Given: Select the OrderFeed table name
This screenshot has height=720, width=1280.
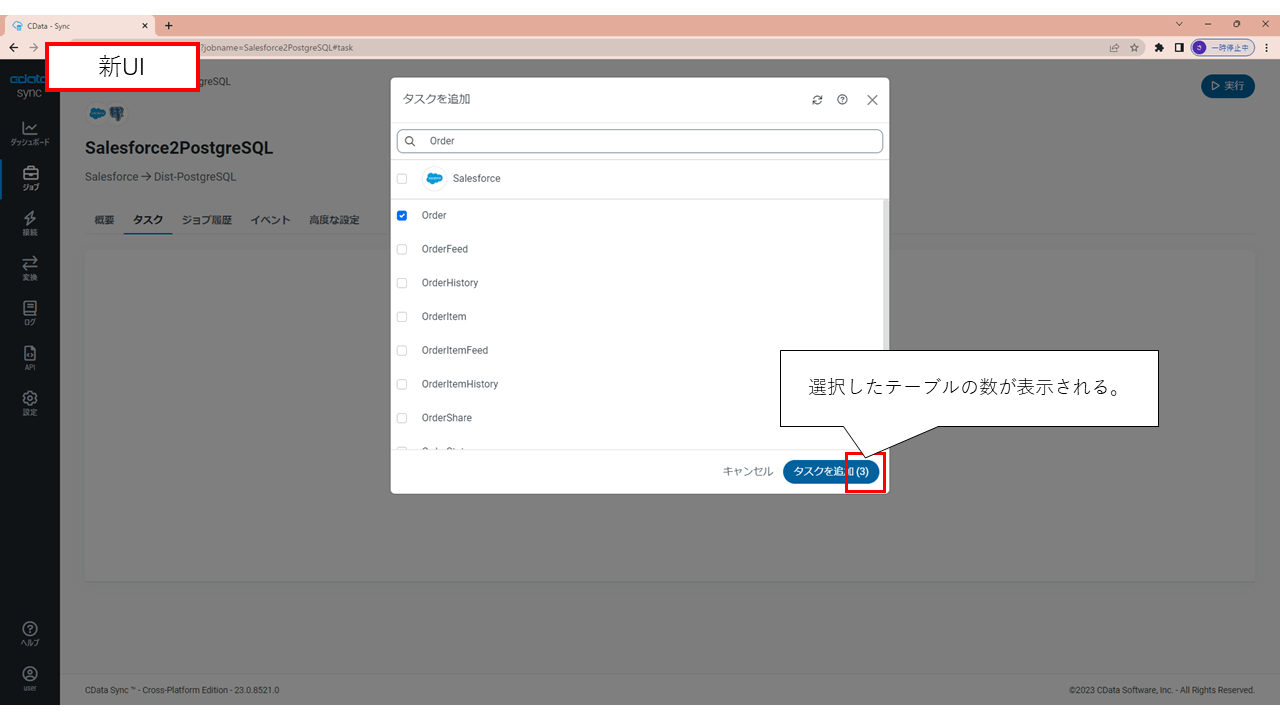Looking at the screenshot, I should [x=445, y=249].
